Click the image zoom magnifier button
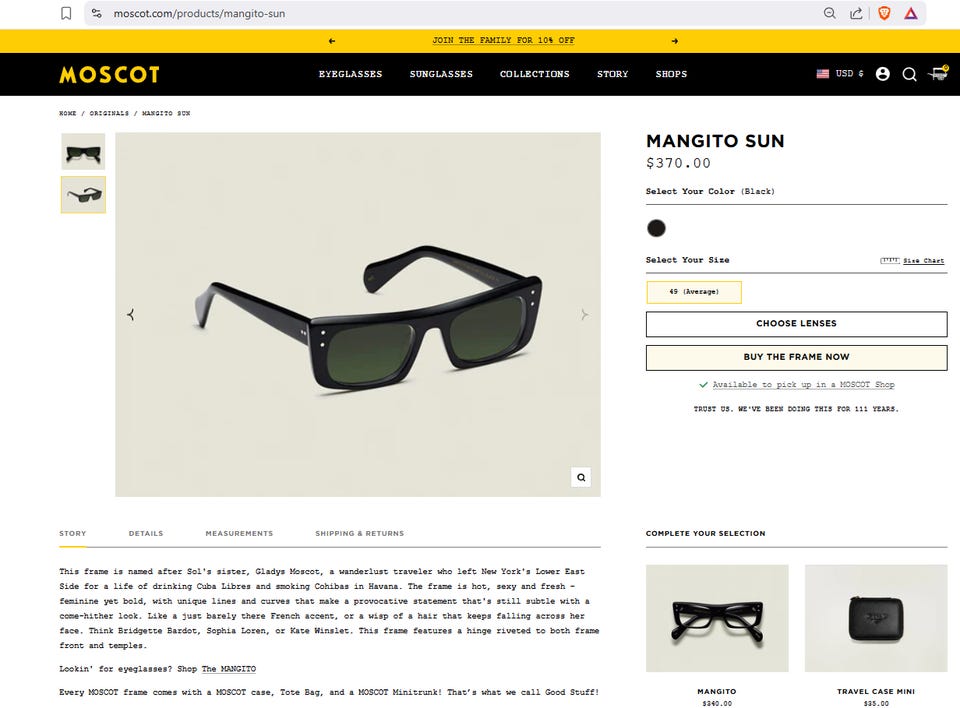Screen dimensions: 960x708 coord(581,477)
